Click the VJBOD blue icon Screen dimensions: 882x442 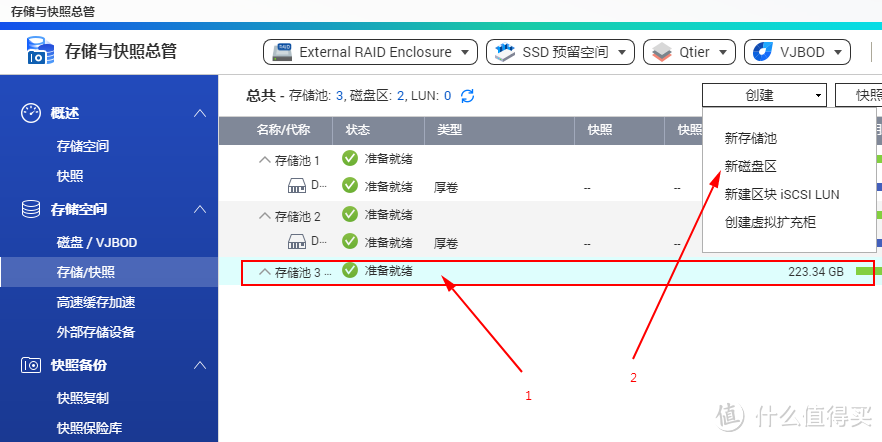point(763,52)
